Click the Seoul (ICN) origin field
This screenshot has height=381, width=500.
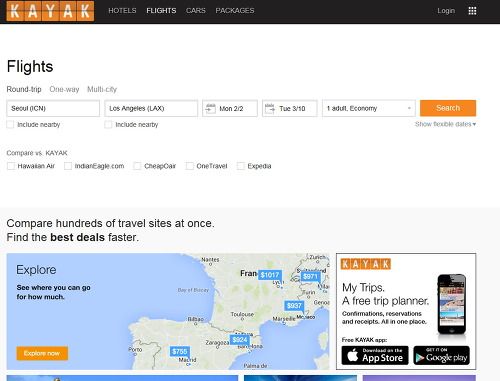point(53,108)
